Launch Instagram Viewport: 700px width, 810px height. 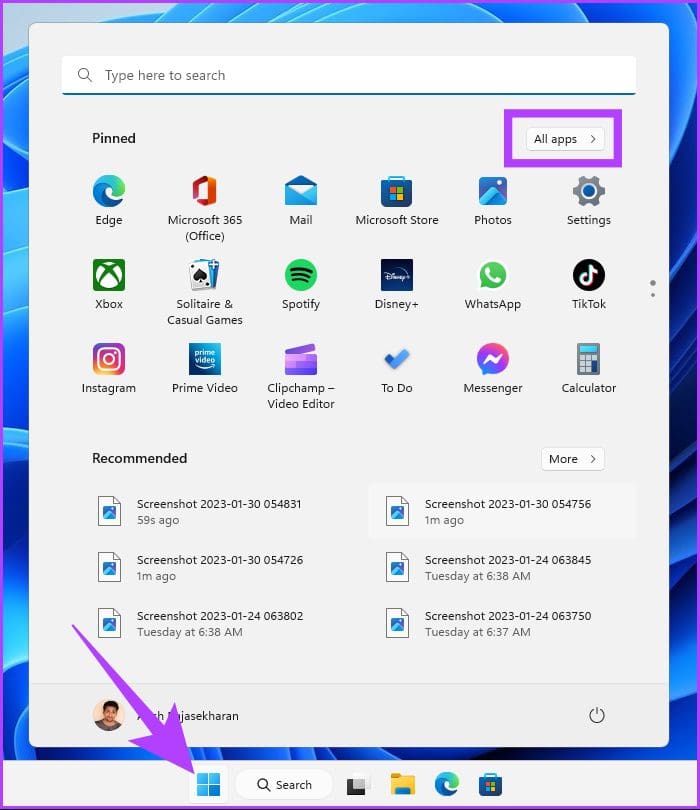point(108,368)
